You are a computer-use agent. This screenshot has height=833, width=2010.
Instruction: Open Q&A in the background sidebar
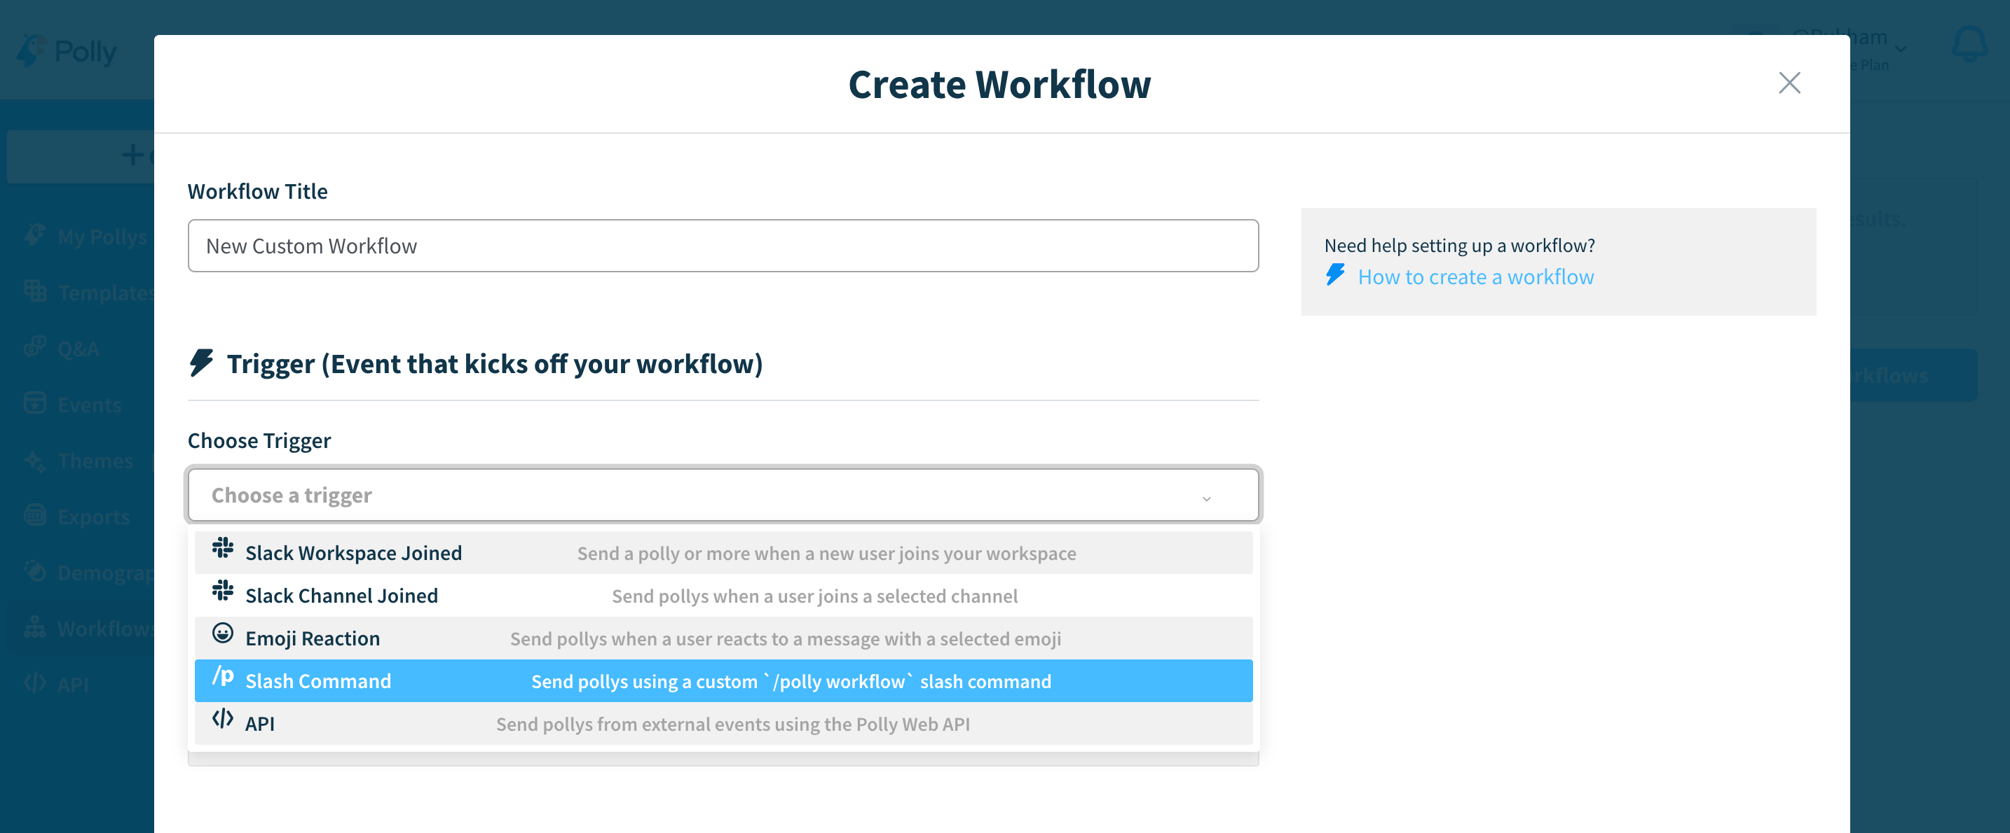click(x=62, y=349)
